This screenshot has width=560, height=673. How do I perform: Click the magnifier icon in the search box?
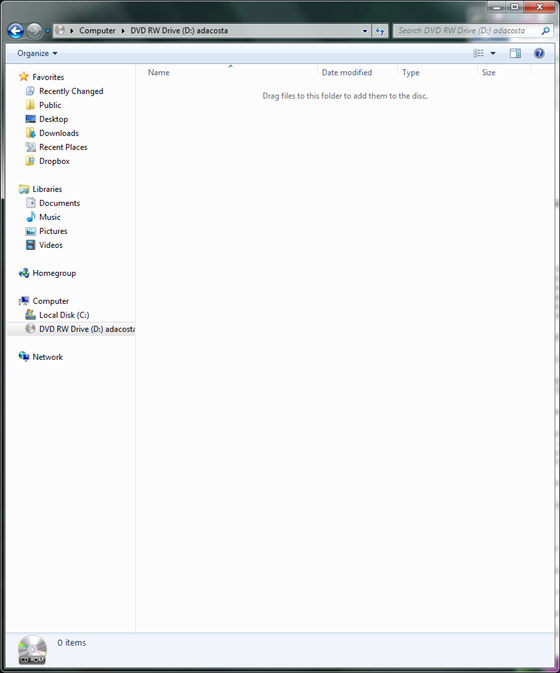click(545, 31)
